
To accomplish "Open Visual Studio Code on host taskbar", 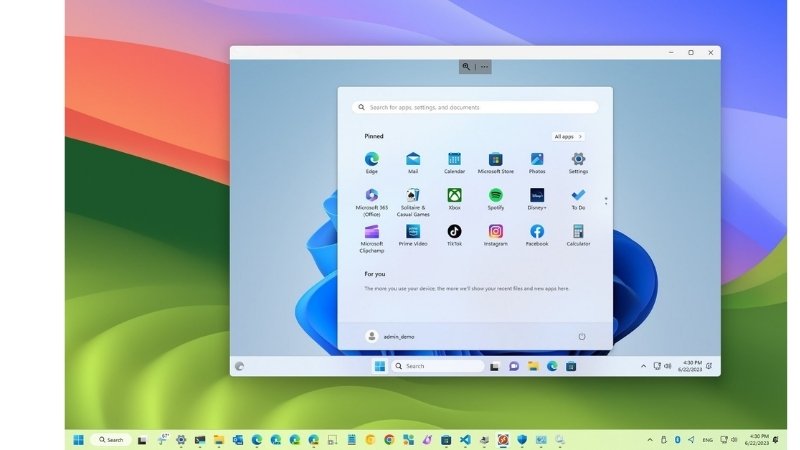I will (465, 440).
